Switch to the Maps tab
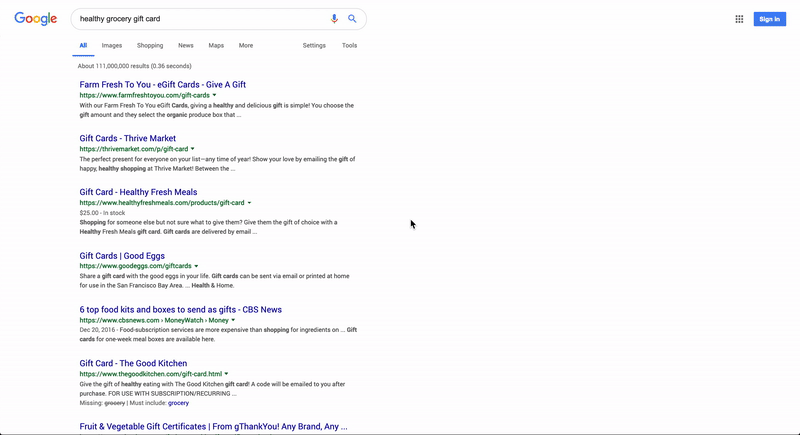This screenshot has width=800, height=435. point(216,45)
